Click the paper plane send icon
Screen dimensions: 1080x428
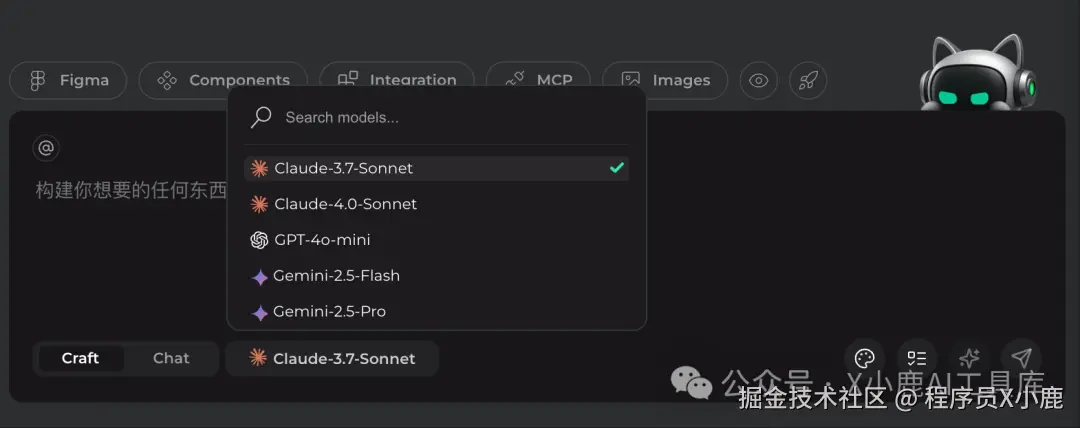point(1021,358)
